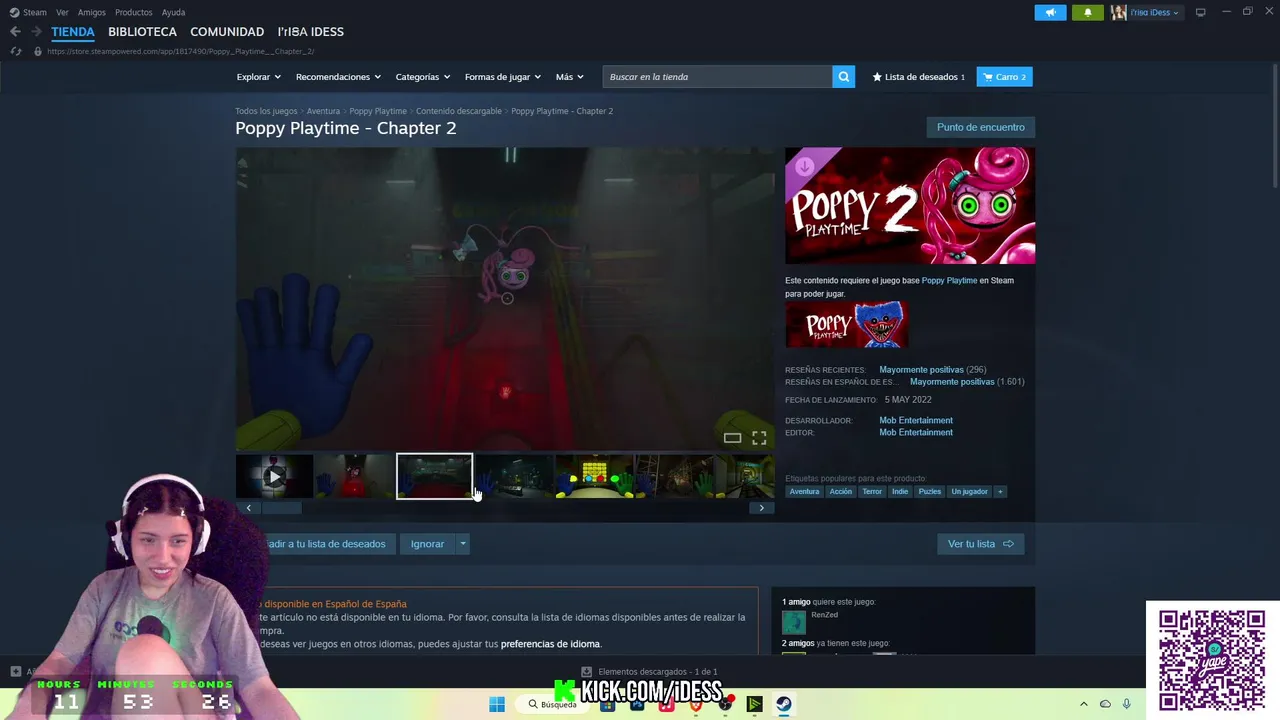Expand the Ignorar options arrow
1280x720 pixels.
[462, 544]
